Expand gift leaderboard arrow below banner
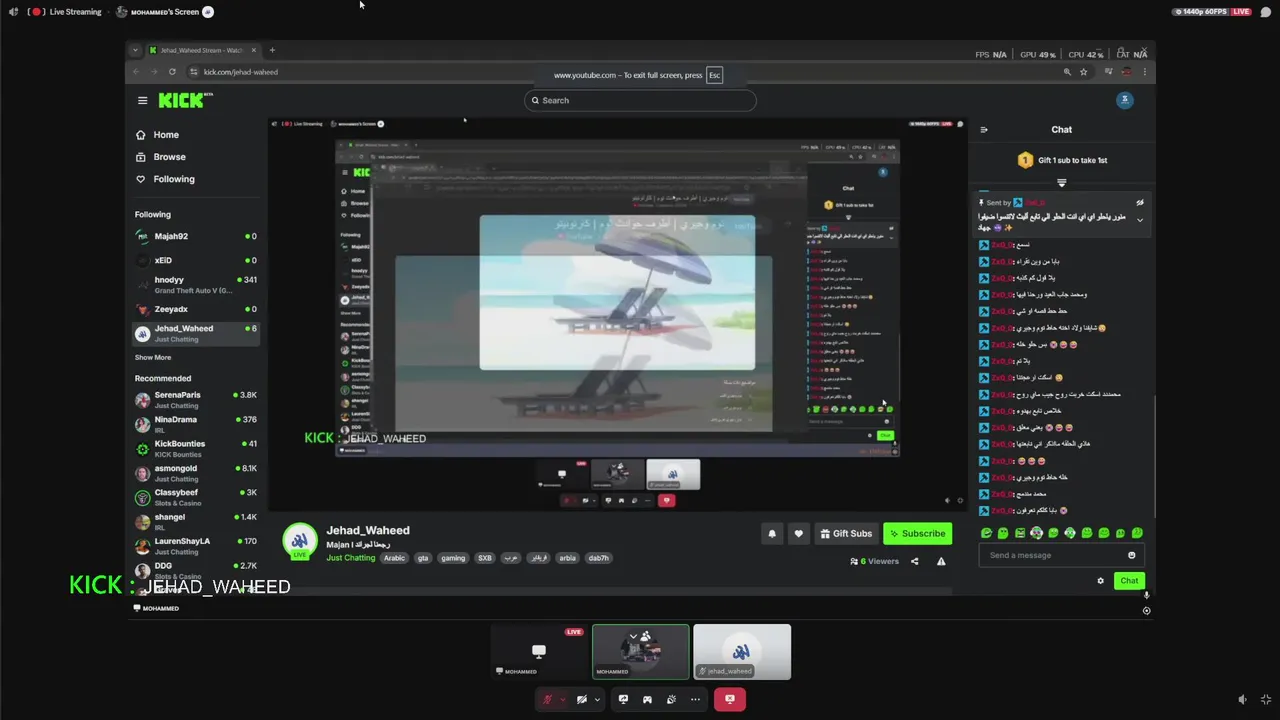This screenshot has width=1280, height=720. tap(1062, 183)
